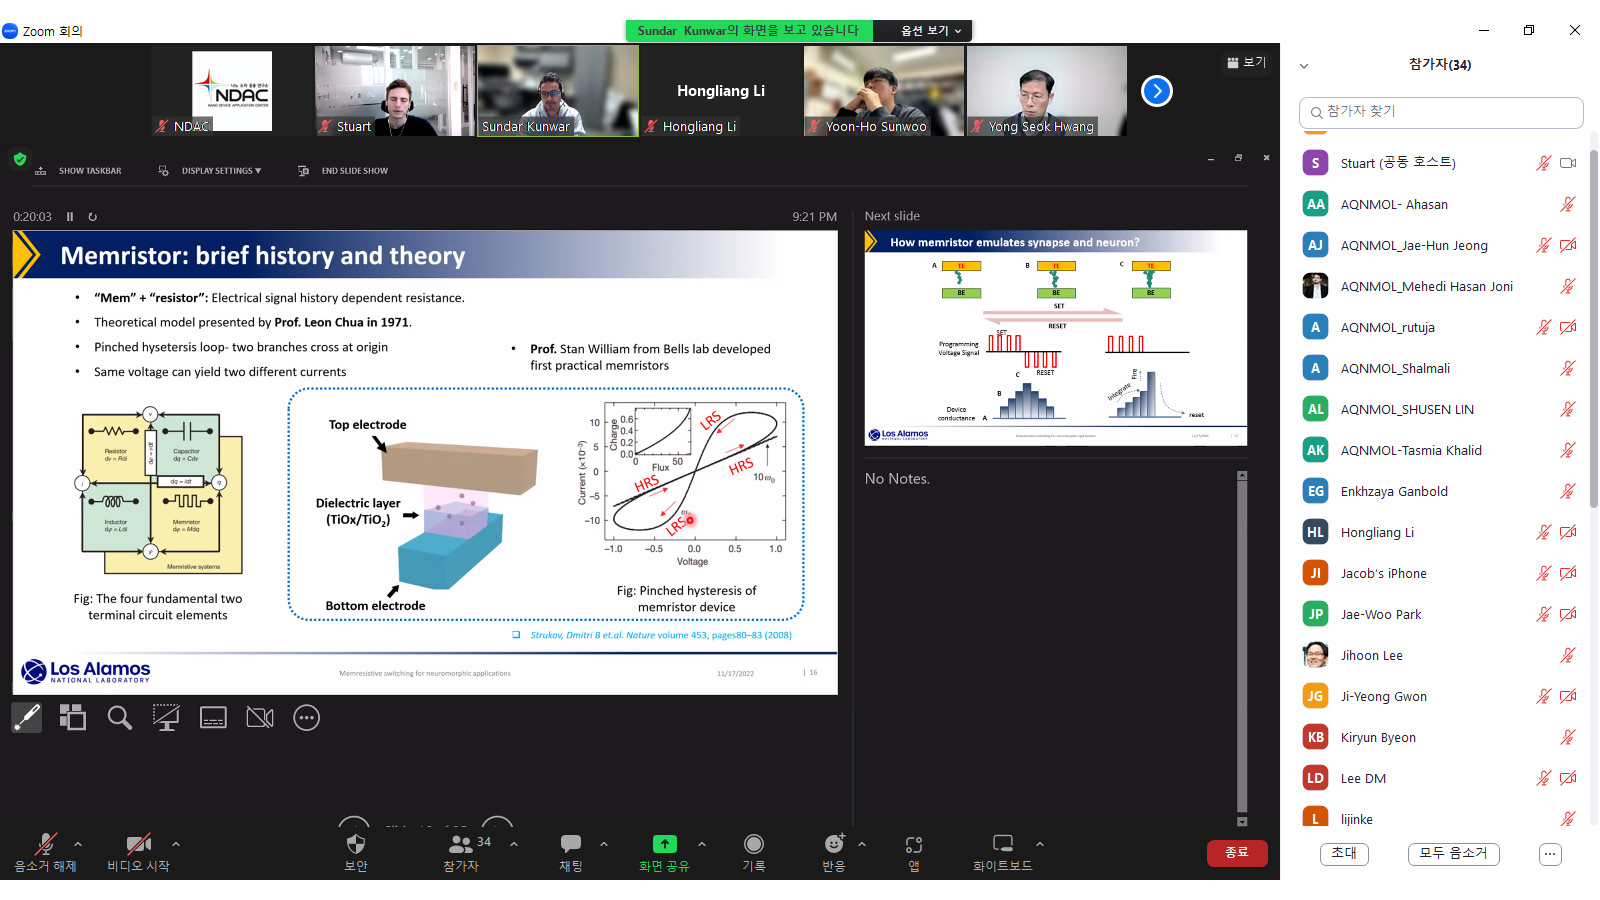This screenshot has height=900, width=1600.
Task: Pause the presentation timer
Action: coord(70,216)
